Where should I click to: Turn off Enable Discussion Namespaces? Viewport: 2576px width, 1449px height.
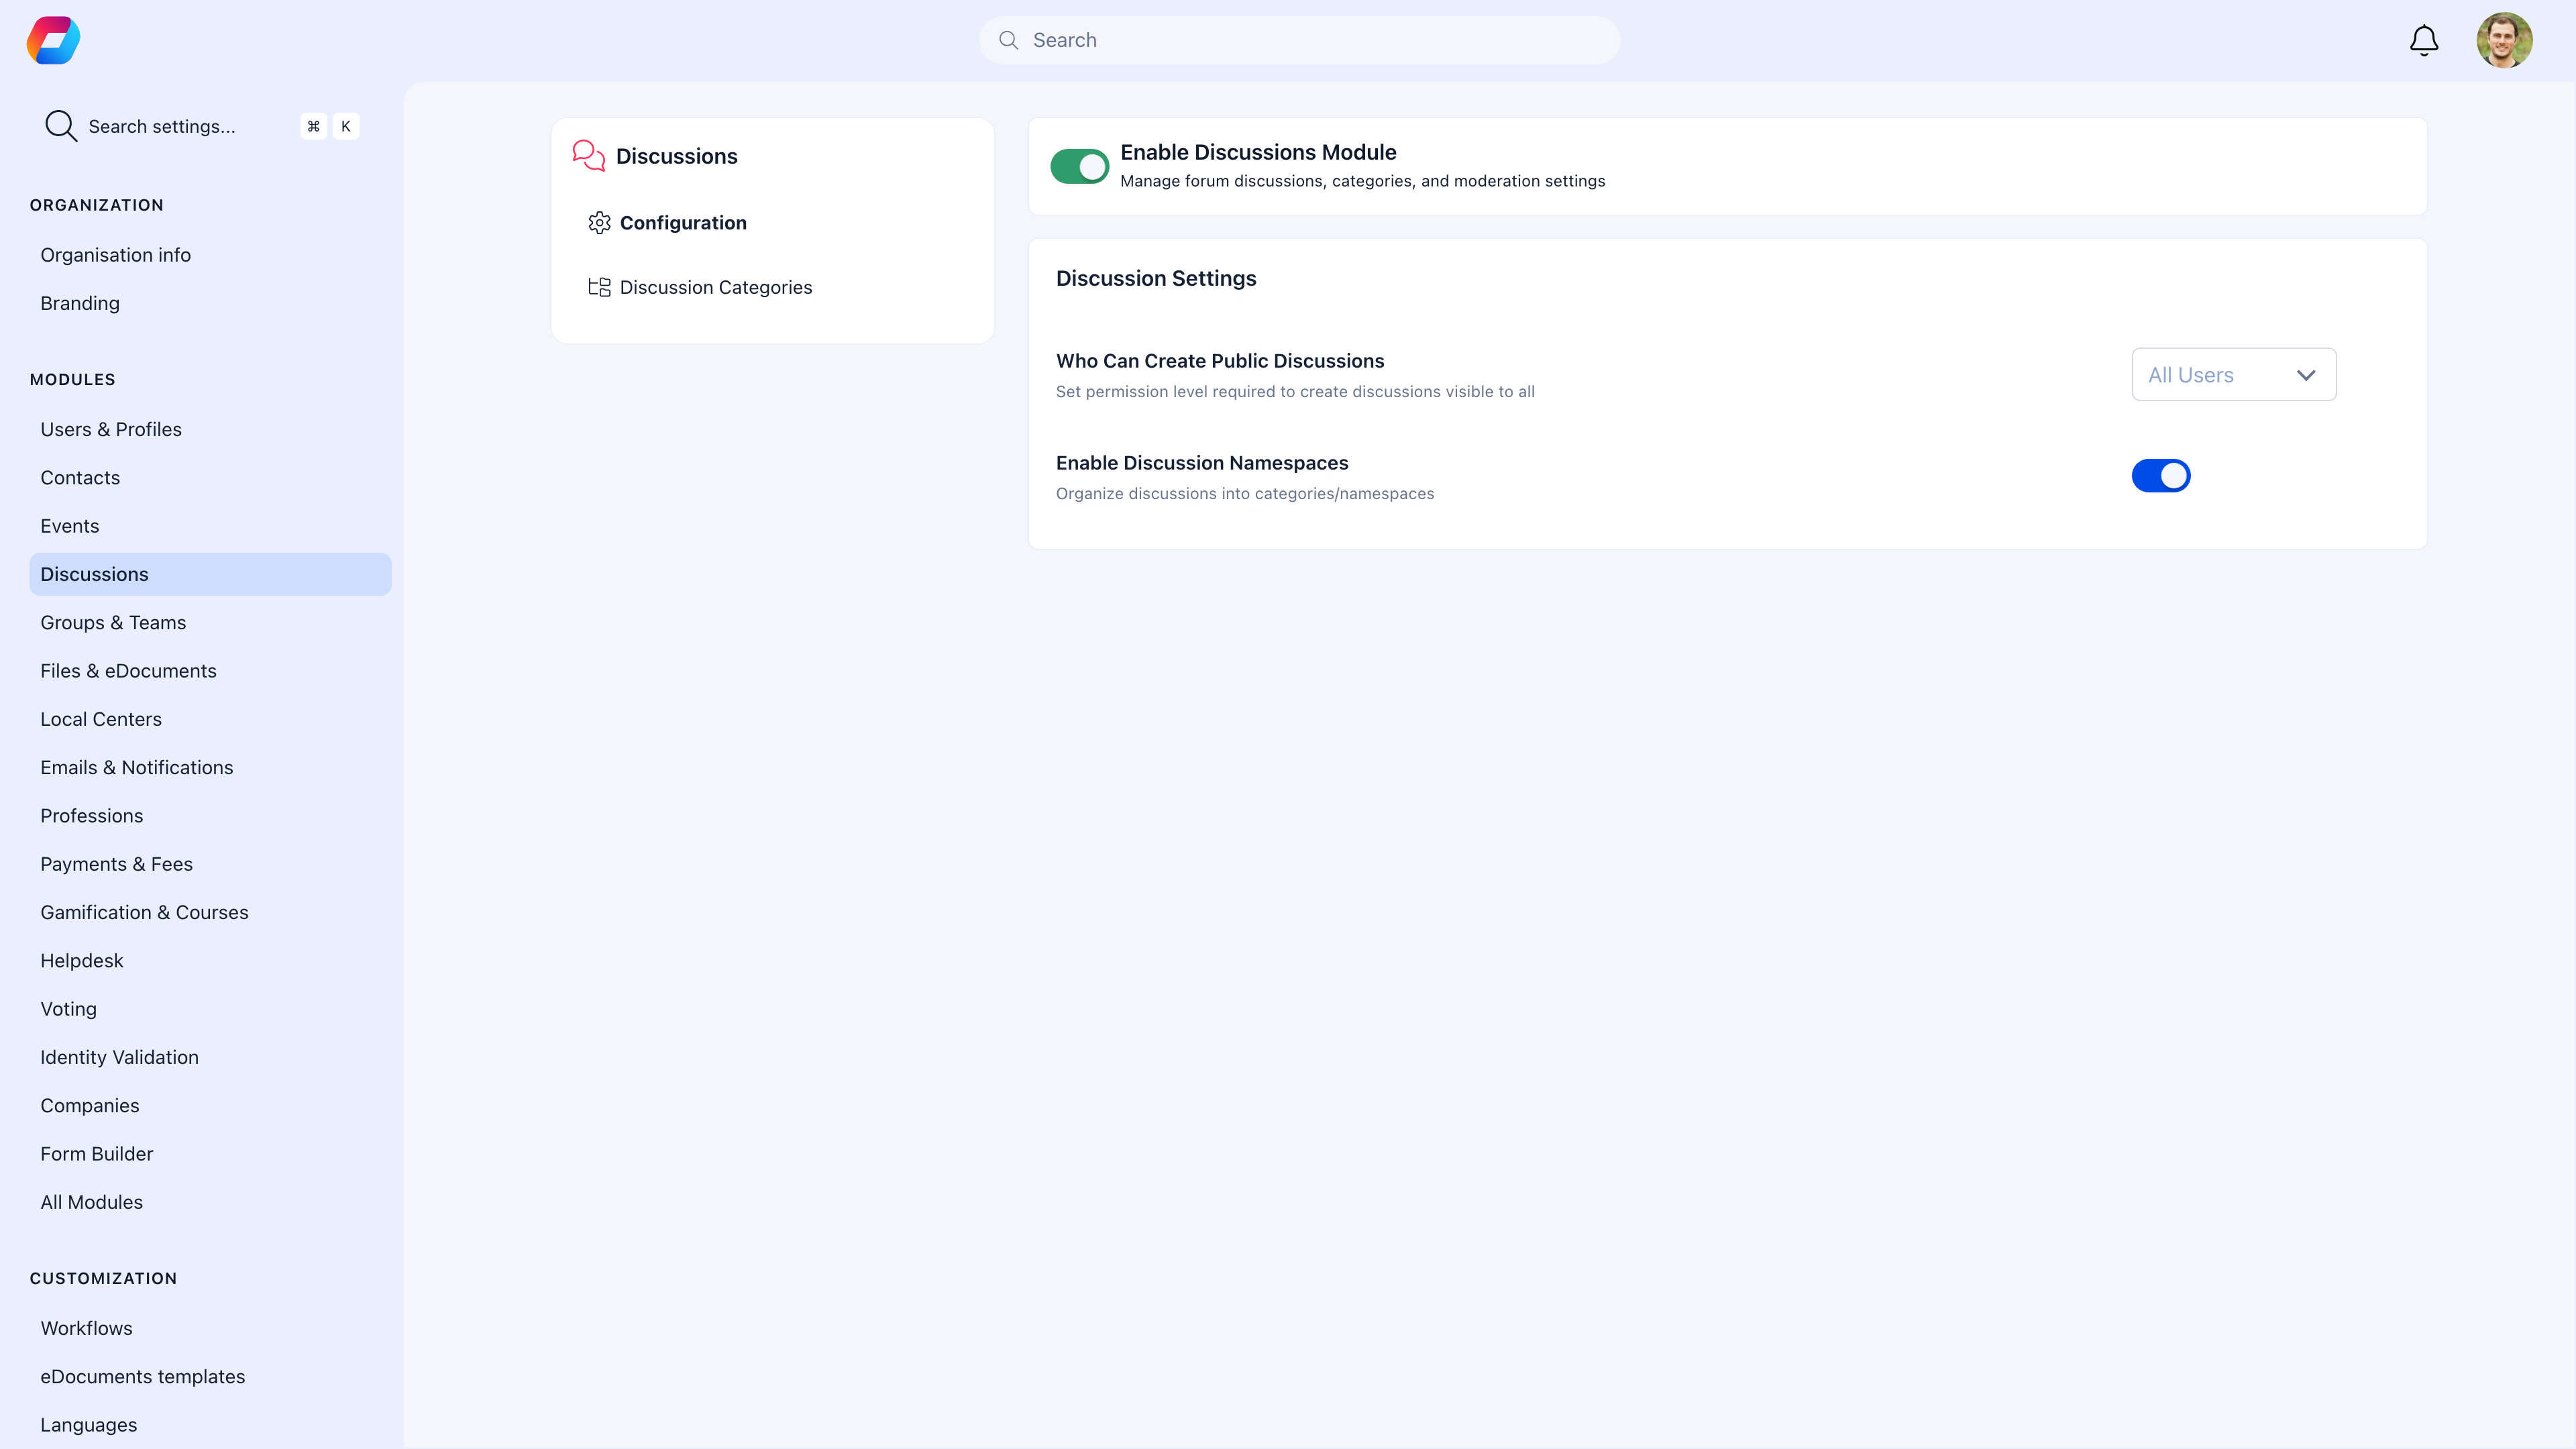point(2162,476)
